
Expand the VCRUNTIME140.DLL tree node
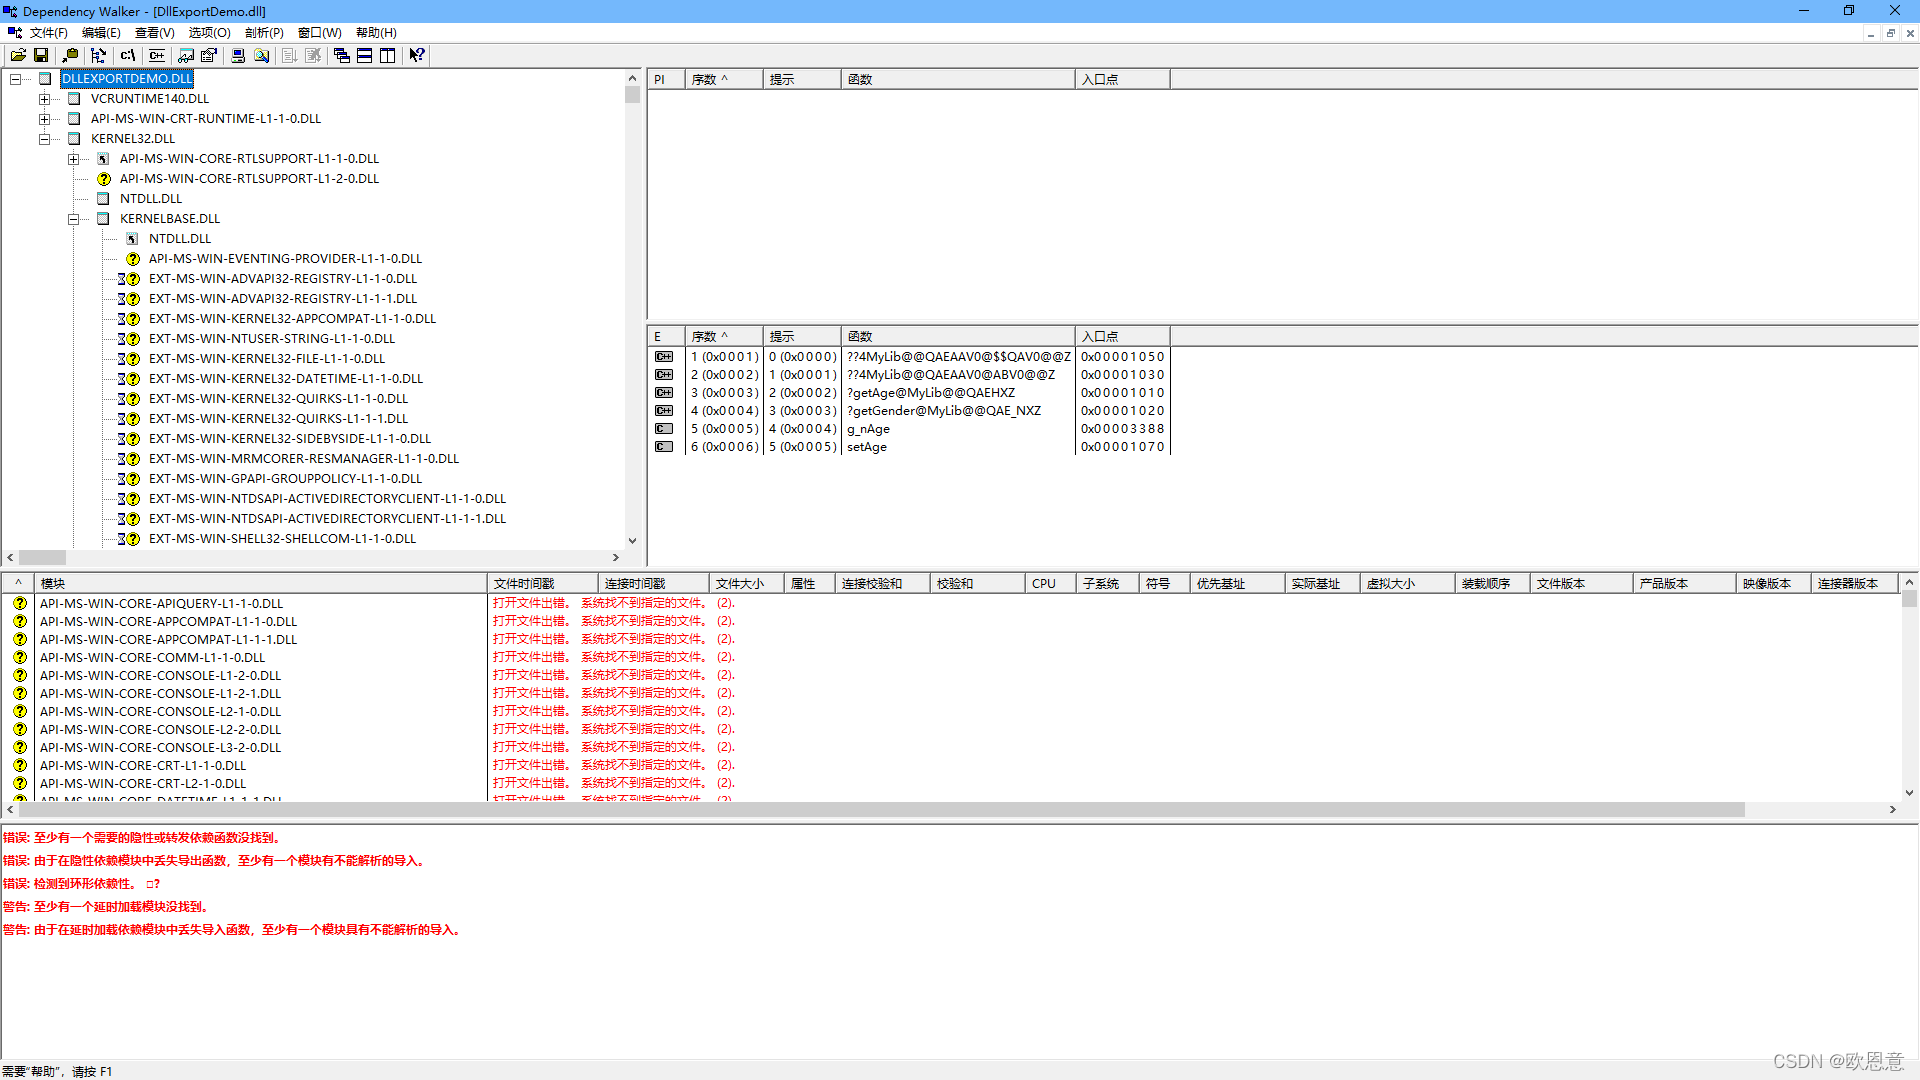click(44, 99)
